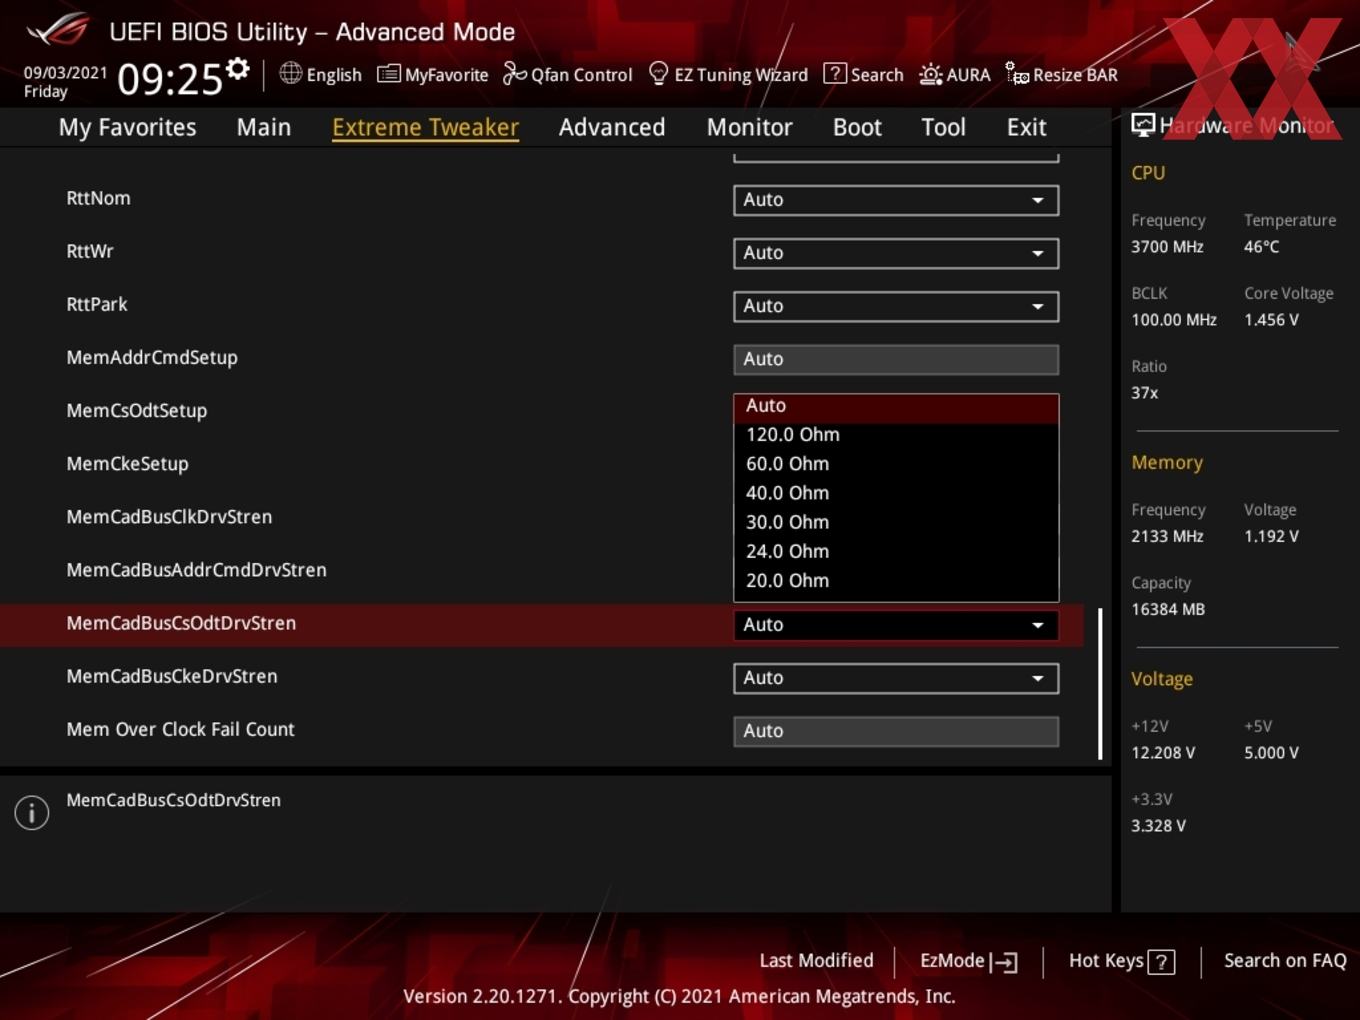This screenshot has width=1360, height=1020.
Task: Click Mem Over Clock Fail Count field
Action: pyautogui.click(x=896, y=731)
